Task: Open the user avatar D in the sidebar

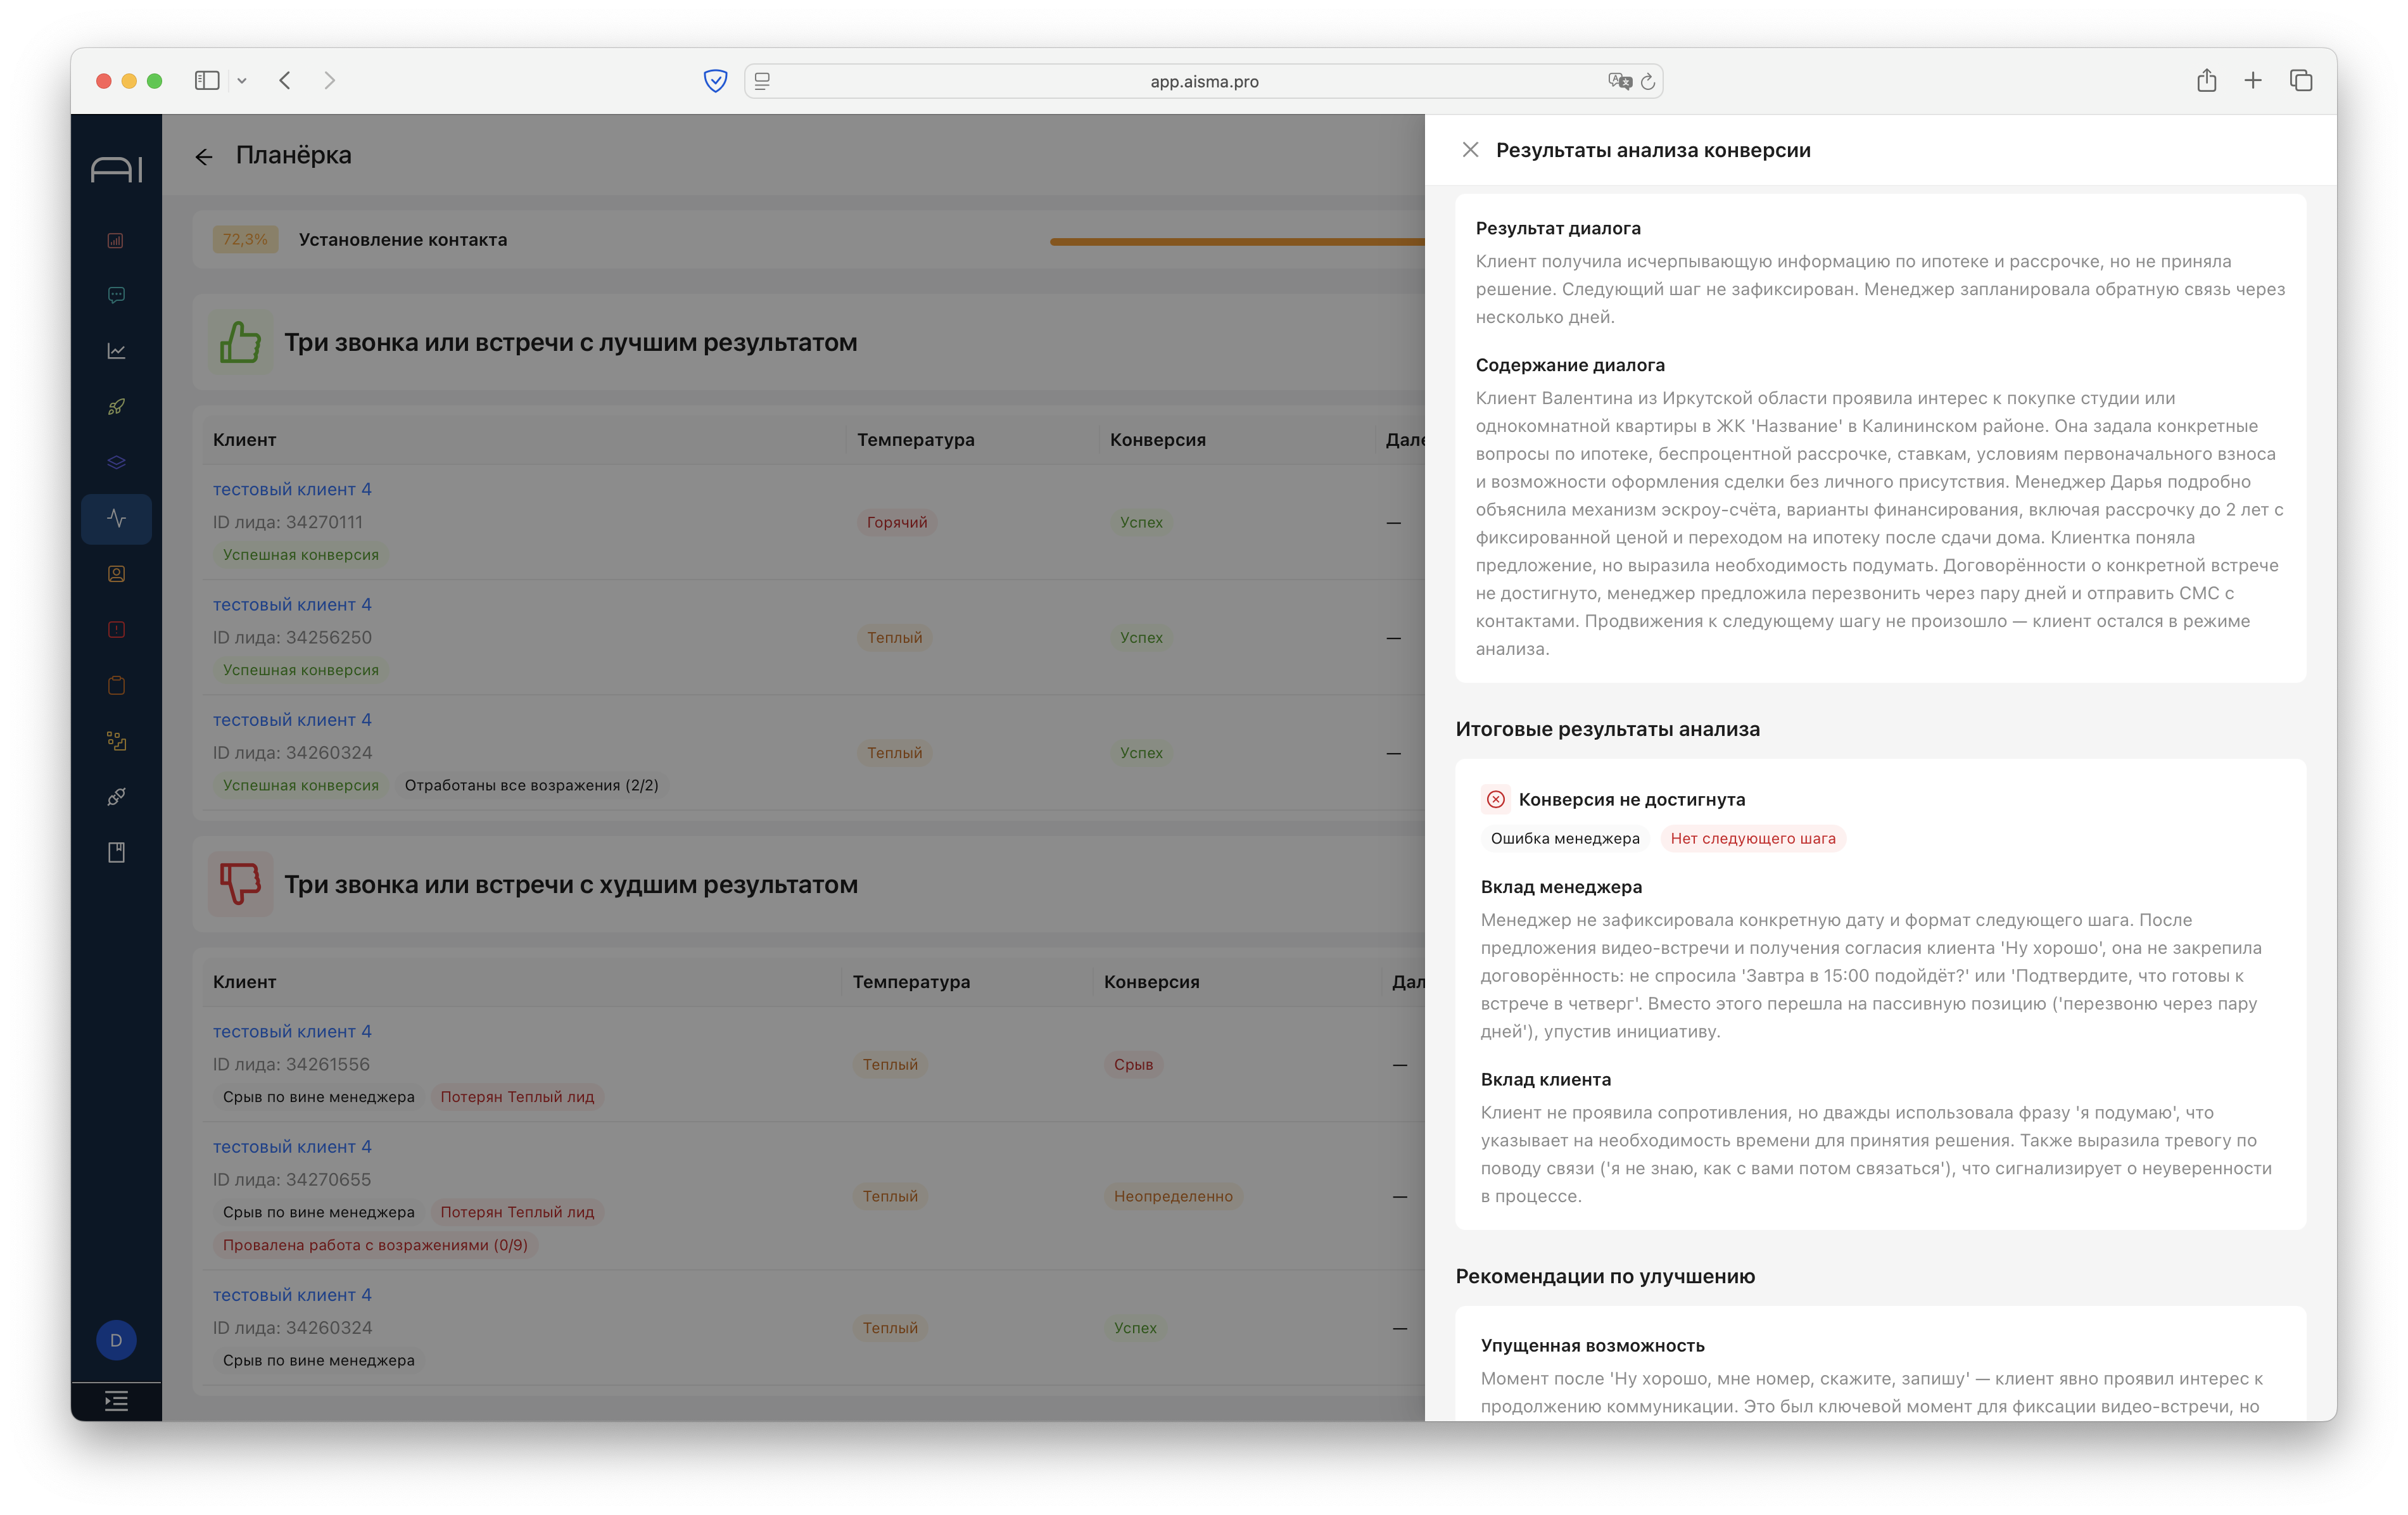Action: pos(116,1340)
